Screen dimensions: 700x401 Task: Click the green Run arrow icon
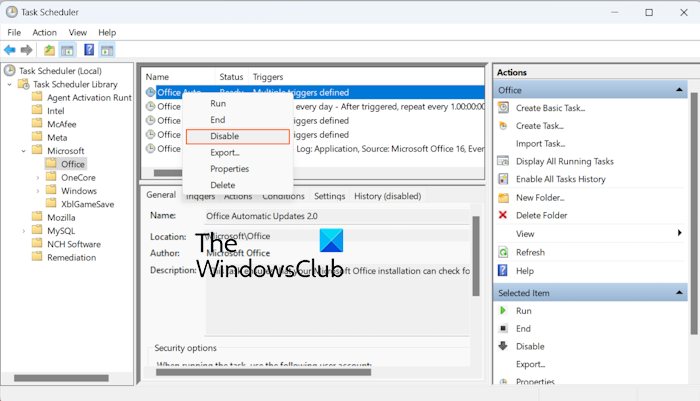coord(503,310)
